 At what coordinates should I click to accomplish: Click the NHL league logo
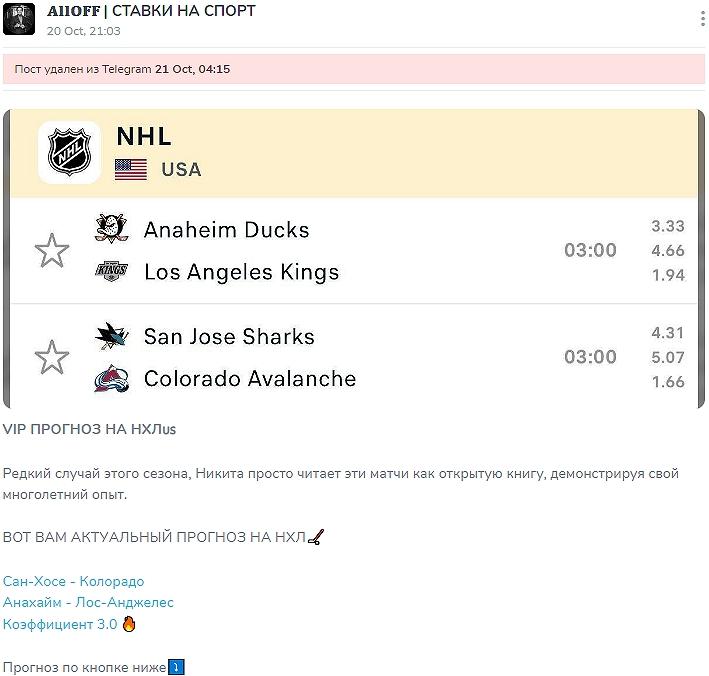[70, 153]
